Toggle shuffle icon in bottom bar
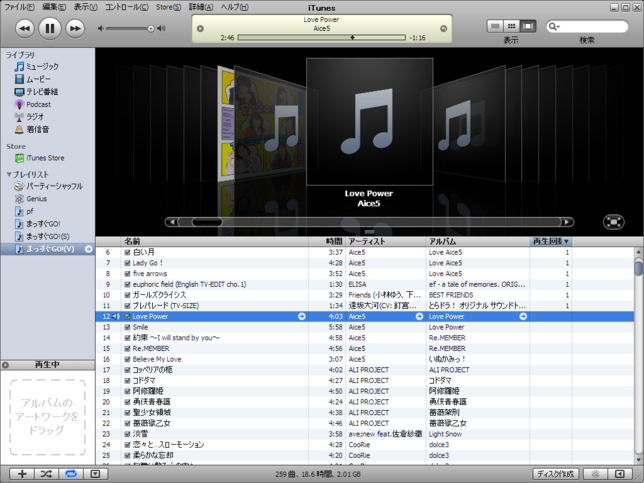 point(46,474)
